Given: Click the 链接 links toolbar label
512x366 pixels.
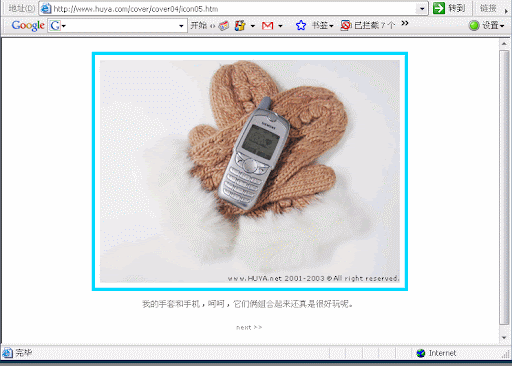Looking at the screenshot, I should (x=488, y=8).
